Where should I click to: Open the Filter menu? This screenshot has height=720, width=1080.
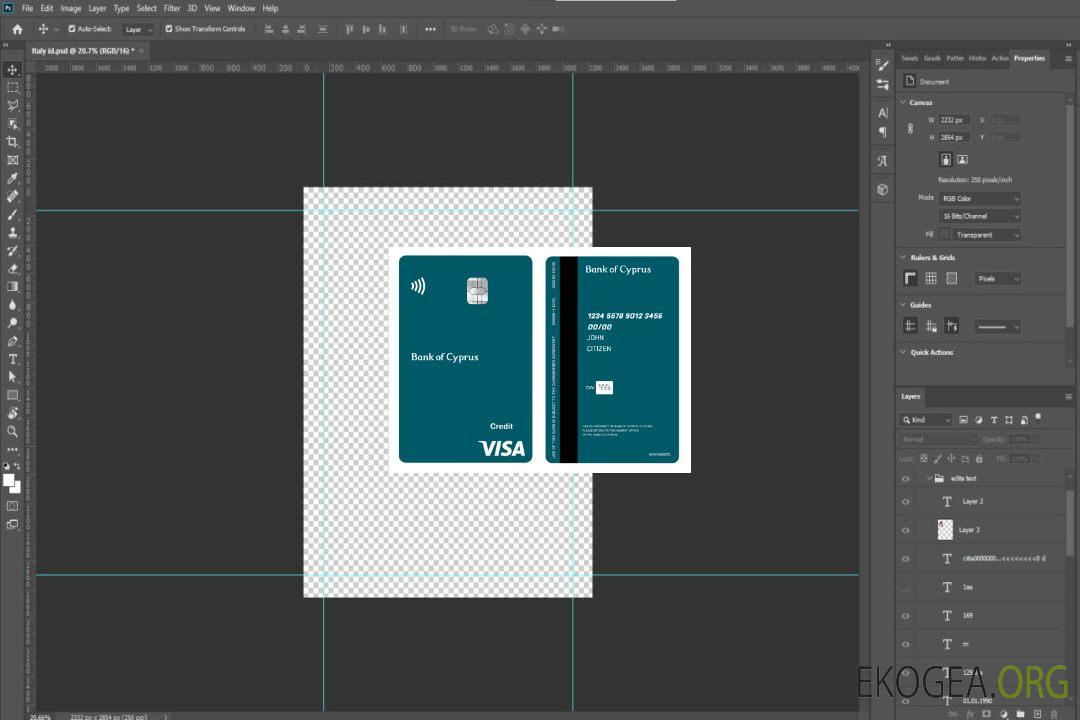[172, 8]
